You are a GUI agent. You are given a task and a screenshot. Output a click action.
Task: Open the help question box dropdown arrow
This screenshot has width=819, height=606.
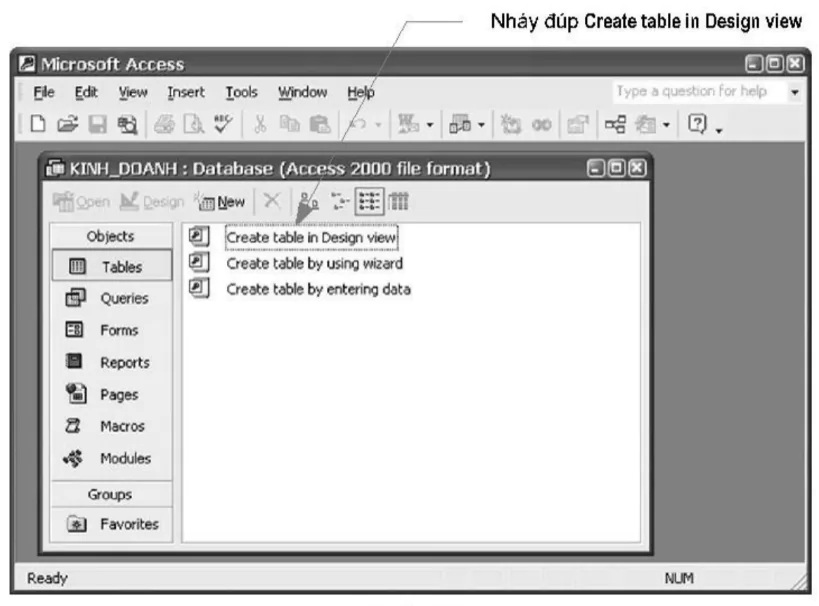[x=794, y=92]
